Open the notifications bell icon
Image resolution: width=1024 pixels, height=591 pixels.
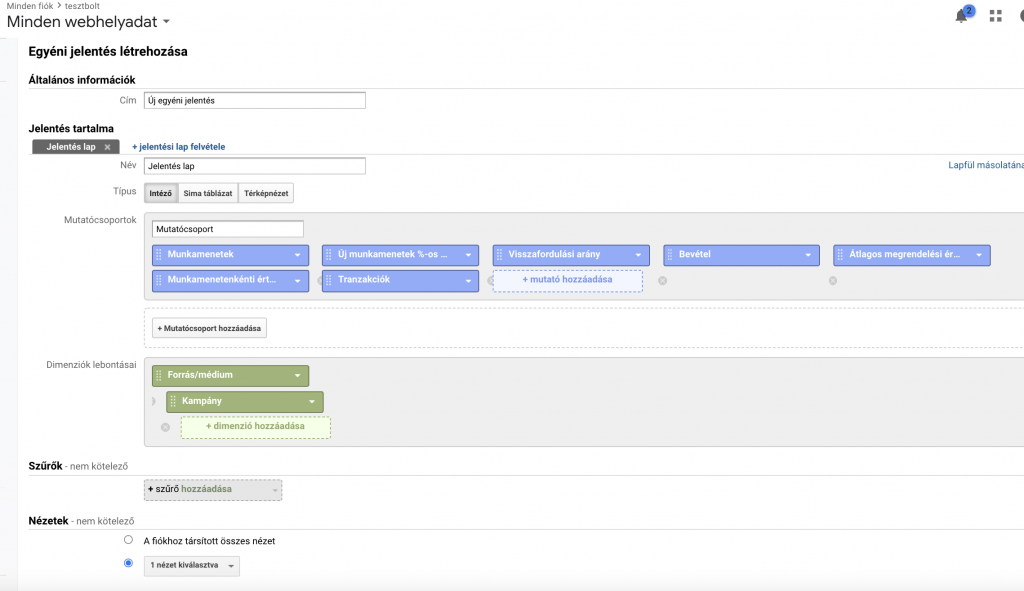961,16
